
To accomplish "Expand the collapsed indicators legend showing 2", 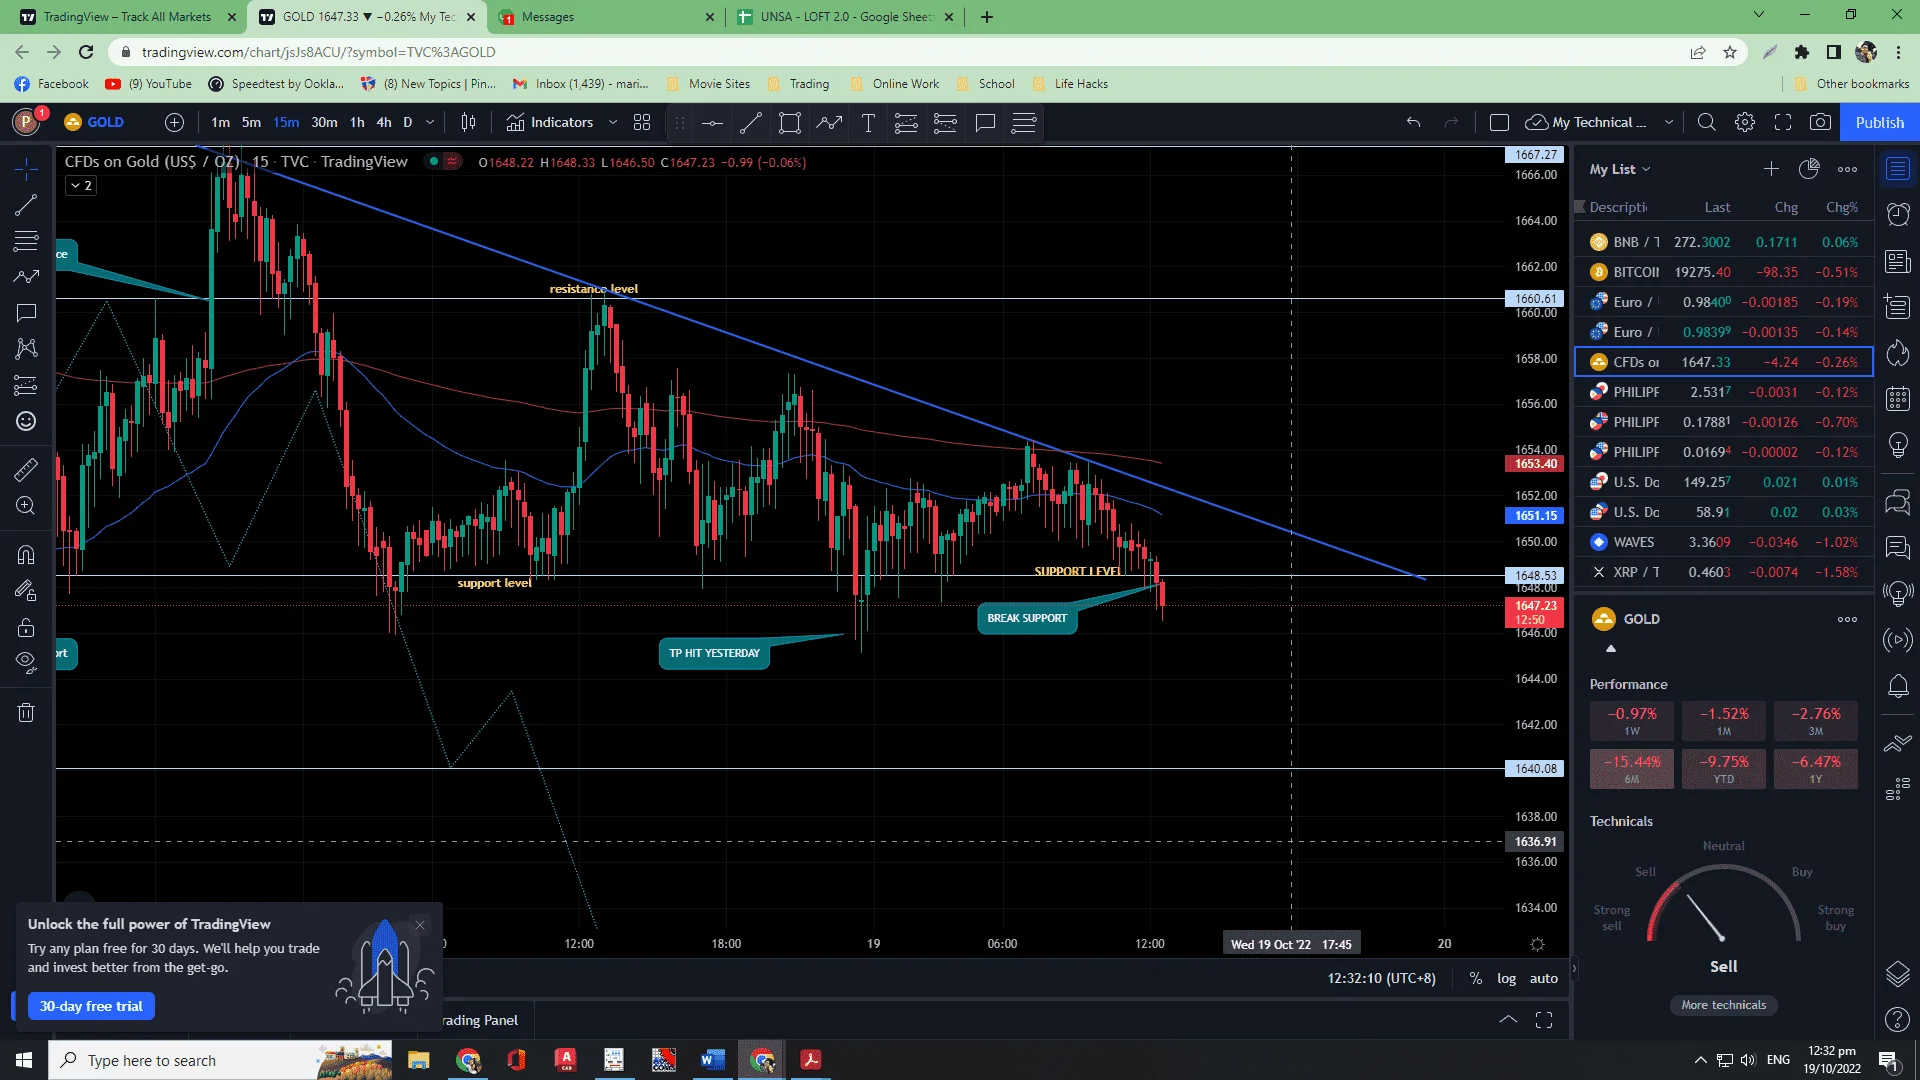I will coord(81,185).
